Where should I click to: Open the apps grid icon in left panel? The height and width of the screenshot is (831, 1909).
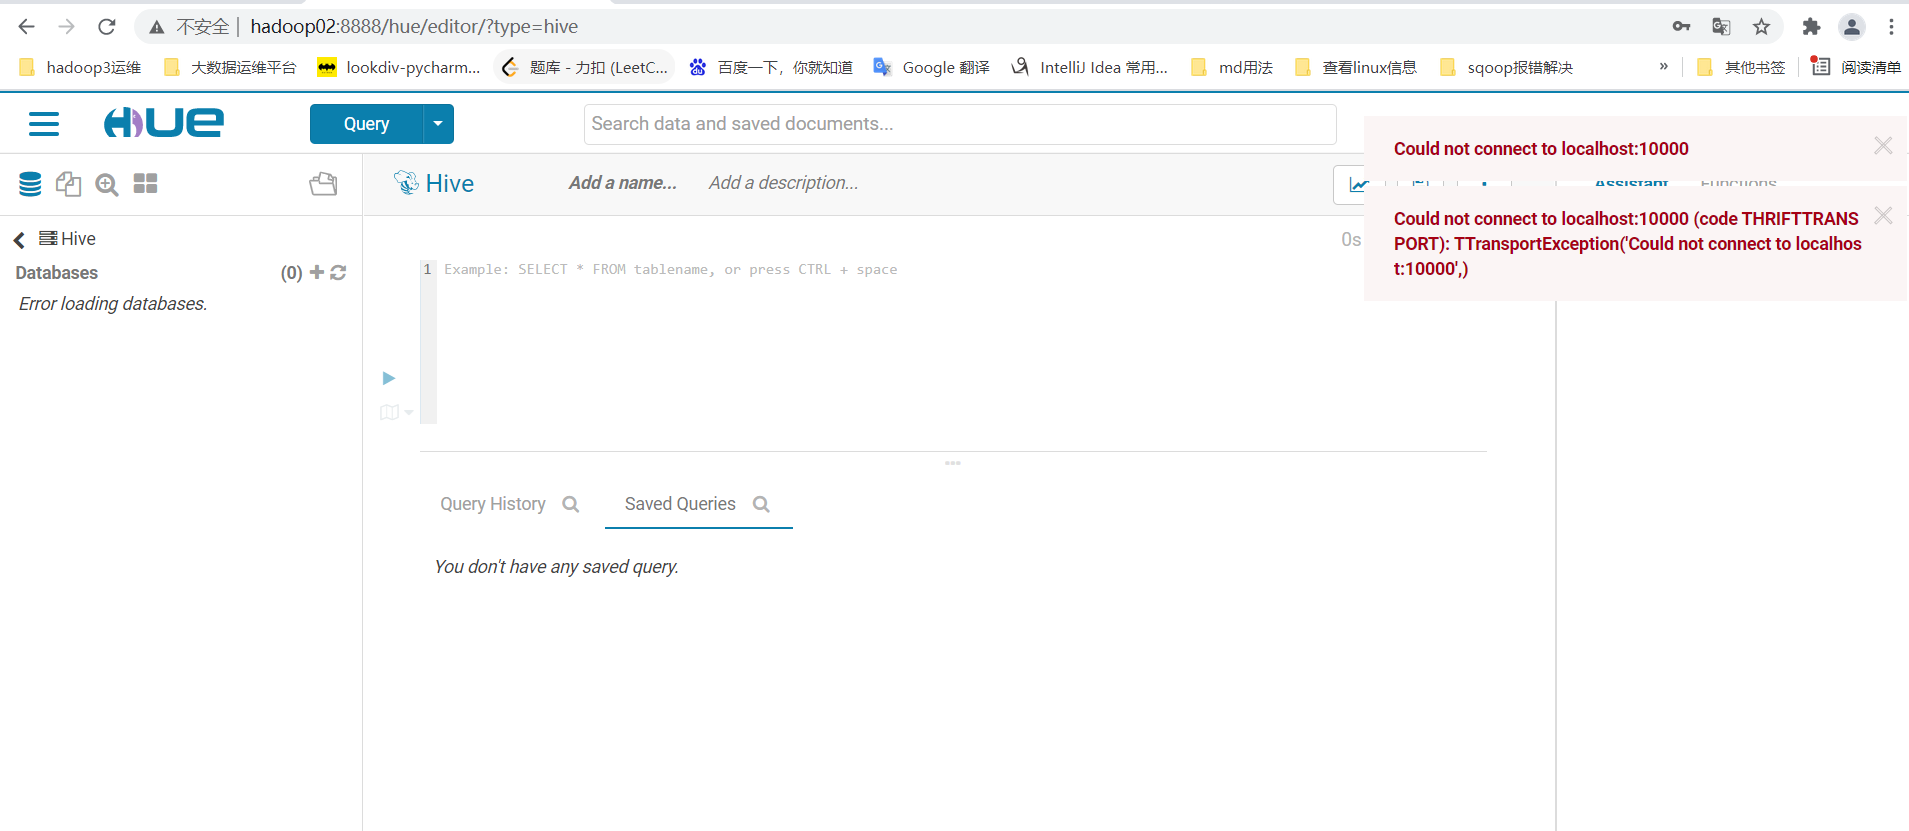146,184
